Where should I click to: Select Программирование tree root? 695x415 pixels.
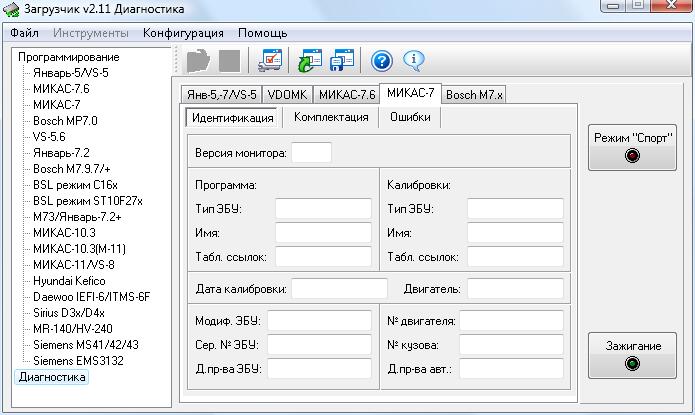pos(69,57)
